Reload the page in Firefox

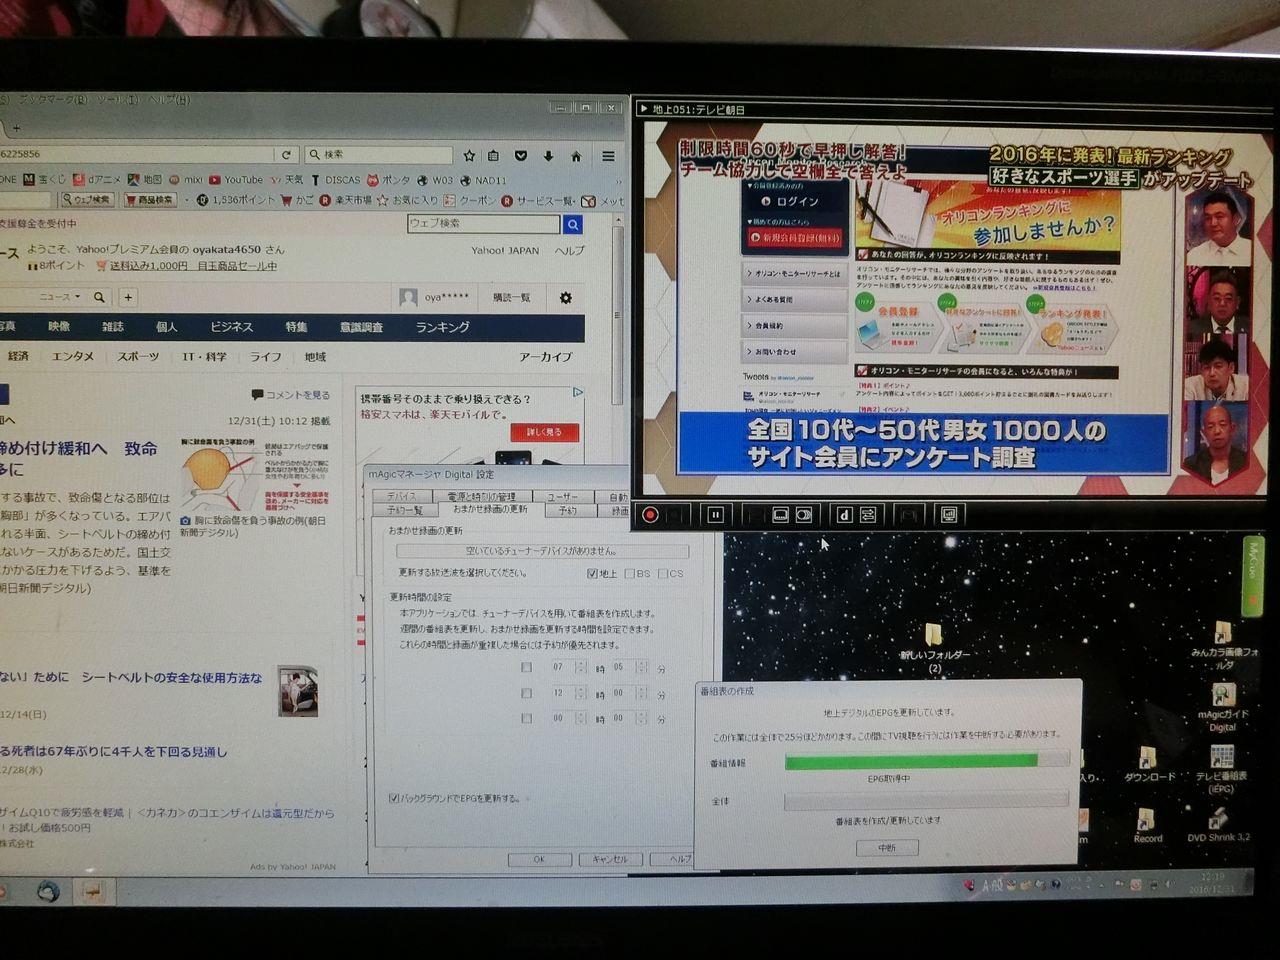(x=286, y=155)
